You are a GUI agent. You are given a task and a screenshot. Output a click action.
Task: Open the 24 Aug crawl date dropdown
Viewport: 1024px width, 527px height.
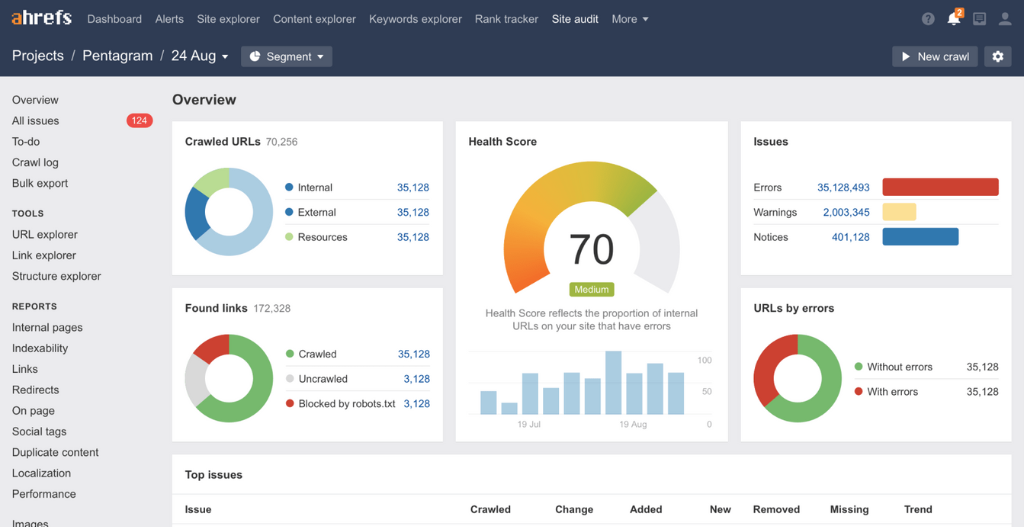pos(200,56)
